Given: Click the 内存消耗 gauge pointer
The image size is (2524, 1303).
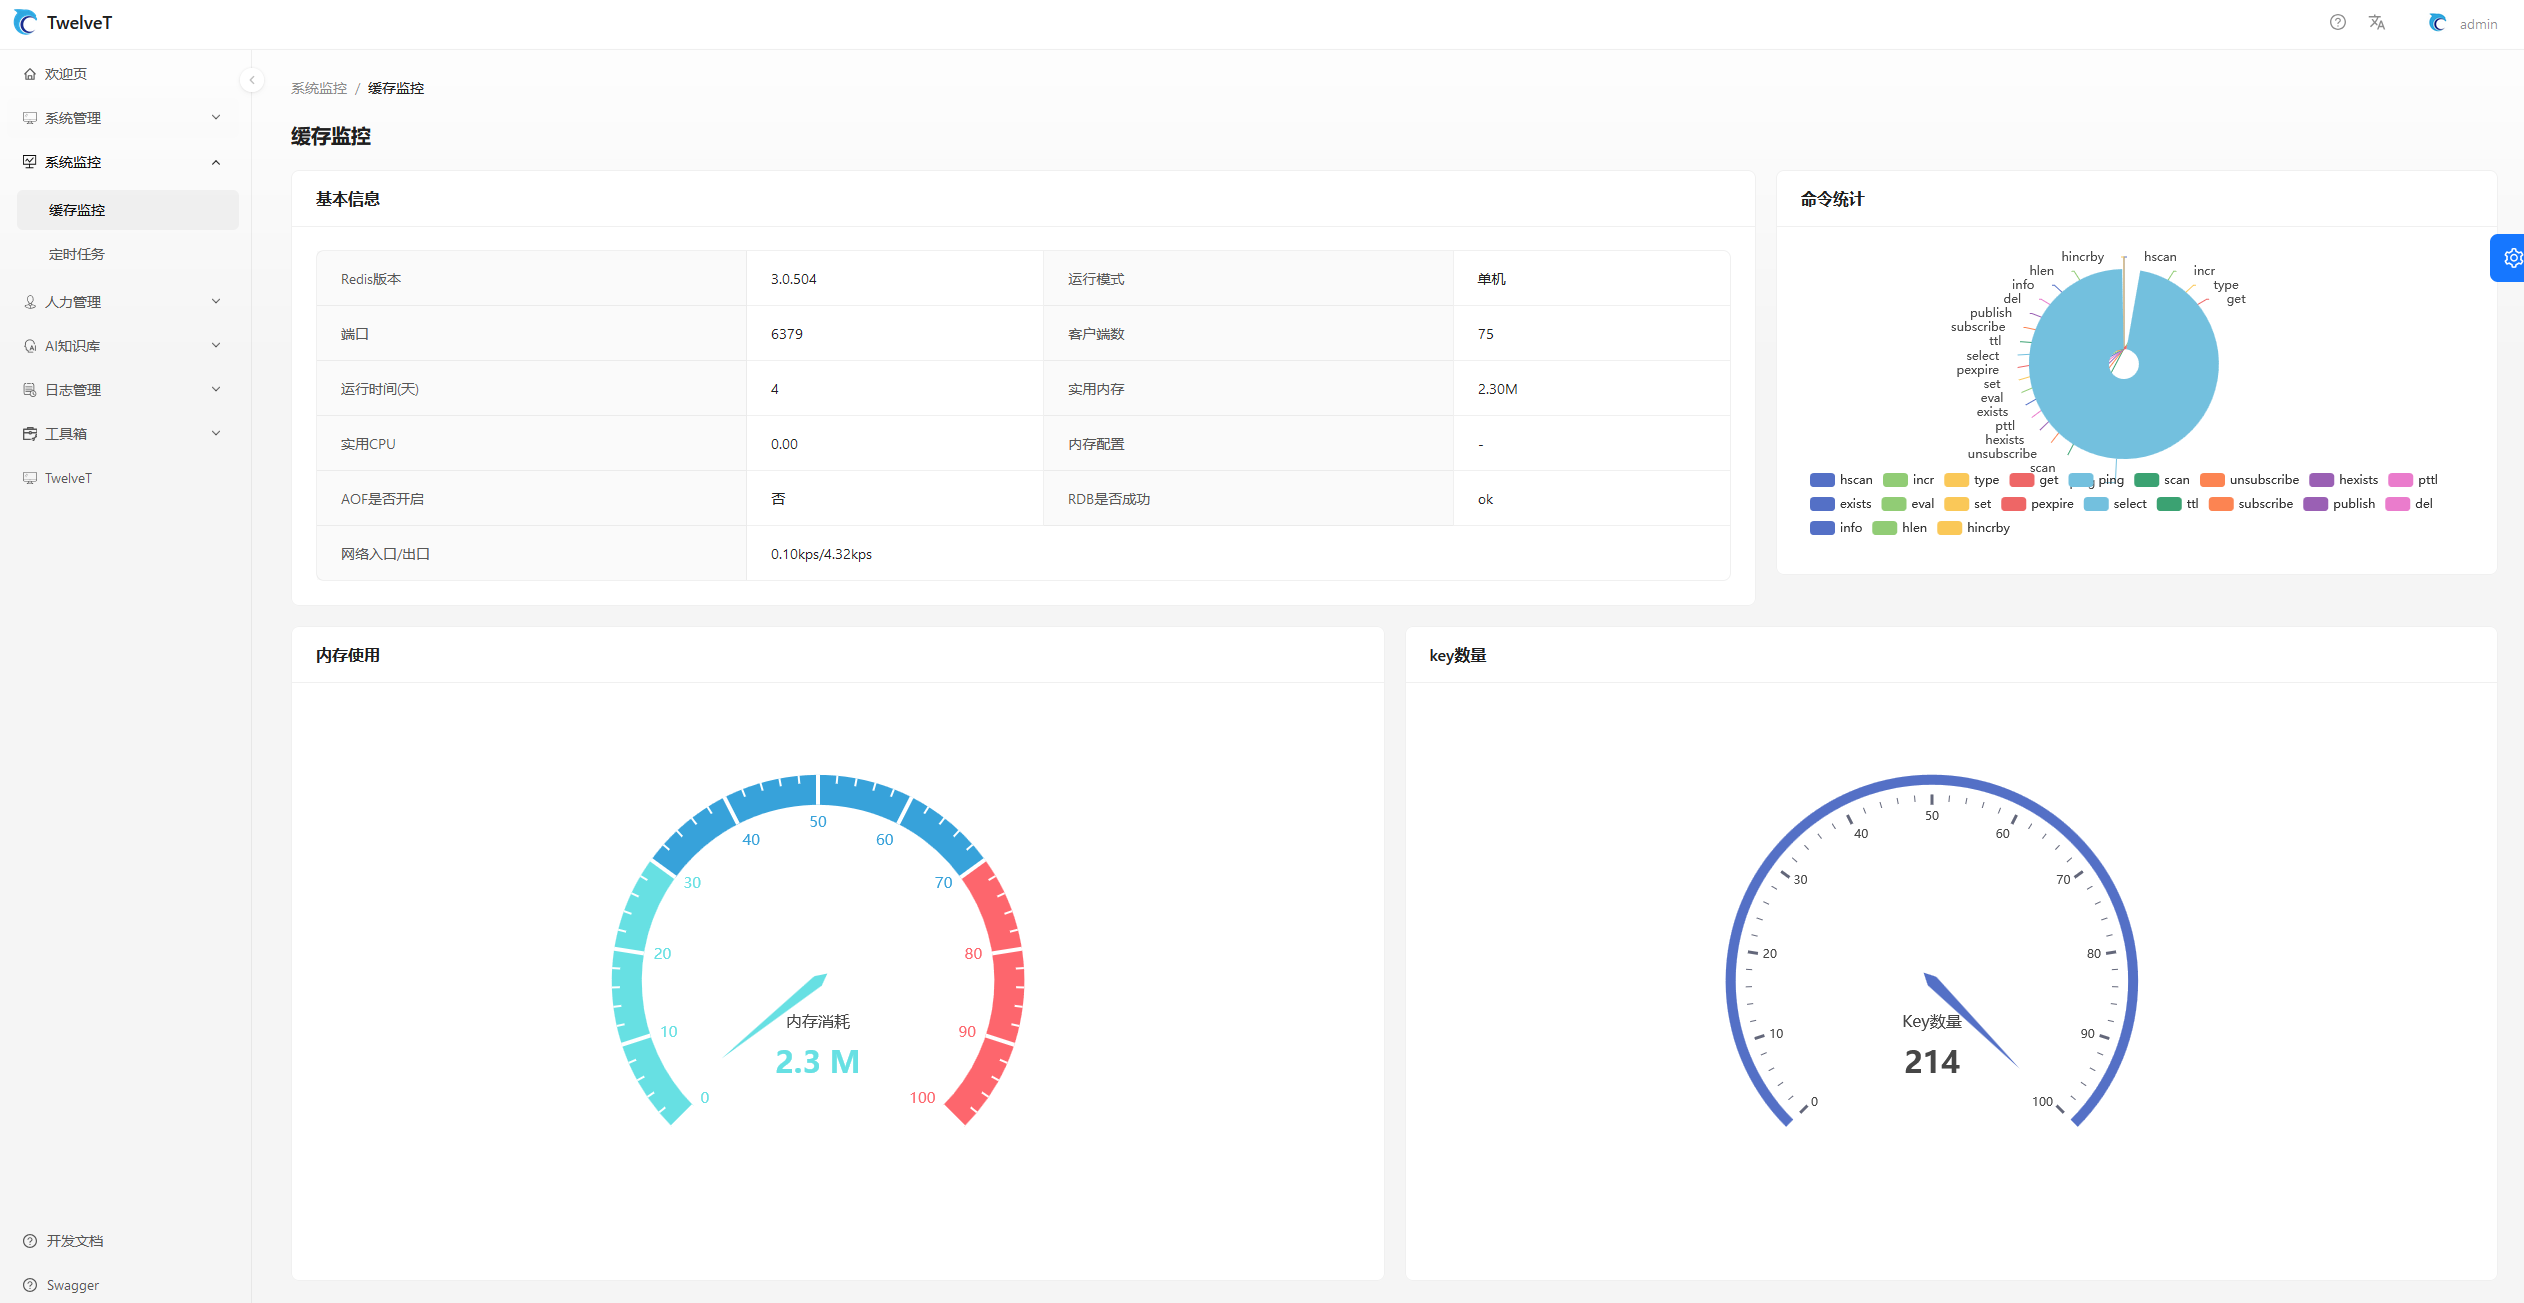Looking at the screenshot, I should click(x=775, y=1014).
